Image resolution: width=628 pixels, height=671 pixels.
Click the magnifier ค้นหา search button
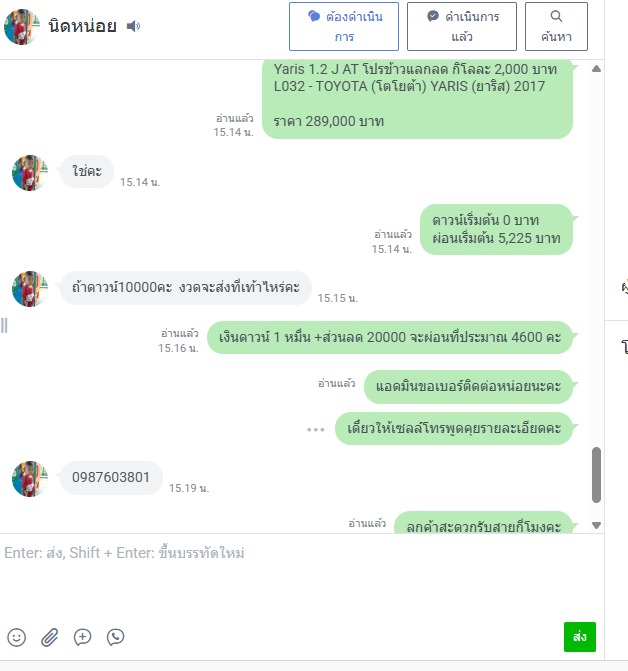556,27
